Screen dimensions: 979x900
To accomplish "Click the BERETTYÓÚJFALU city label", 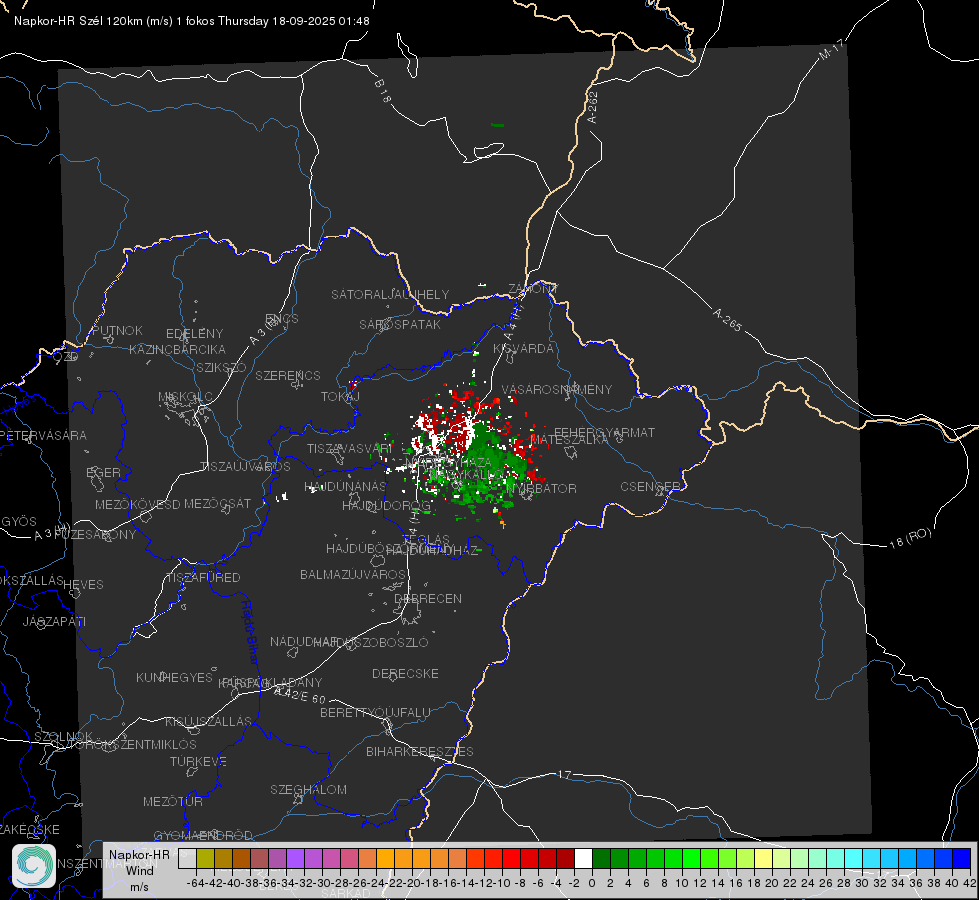I will click(x=375, y=712).
